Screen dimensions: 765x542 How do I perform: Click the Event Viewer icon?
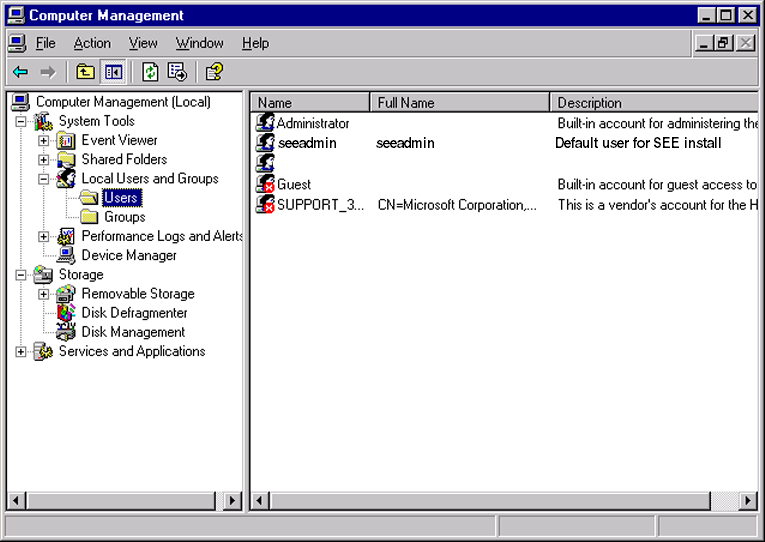pyautogui.click(x=66, y=141)
